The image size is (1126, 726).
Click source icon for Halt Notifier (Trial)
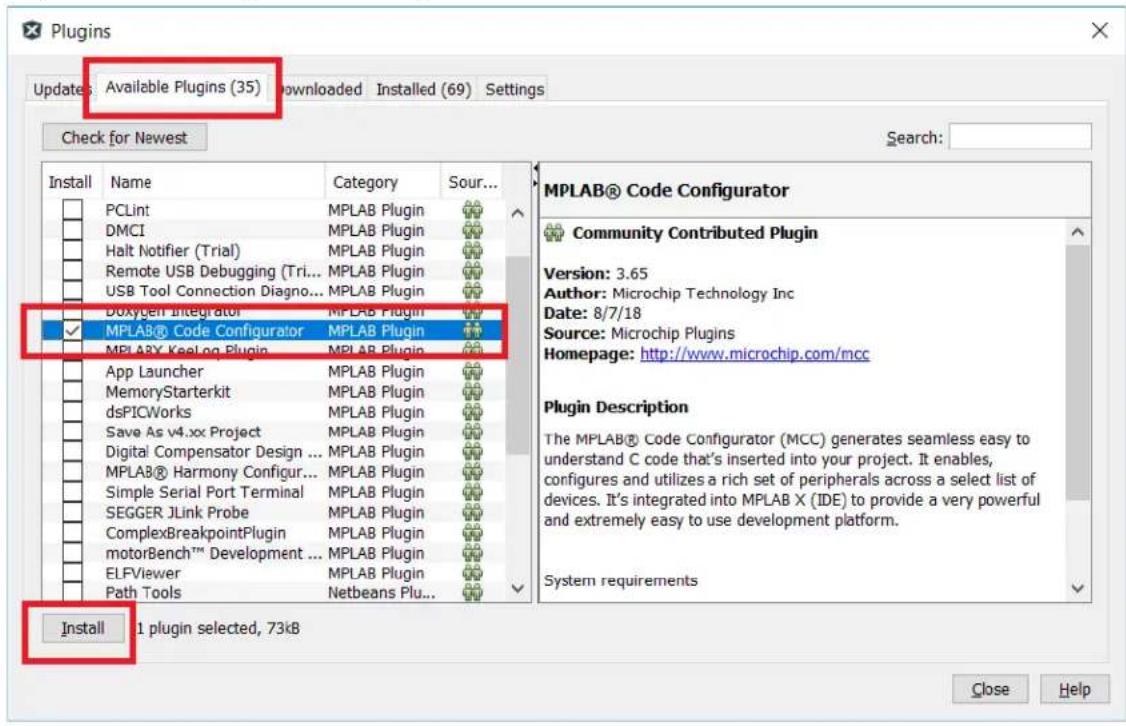(x=473, y=251)
